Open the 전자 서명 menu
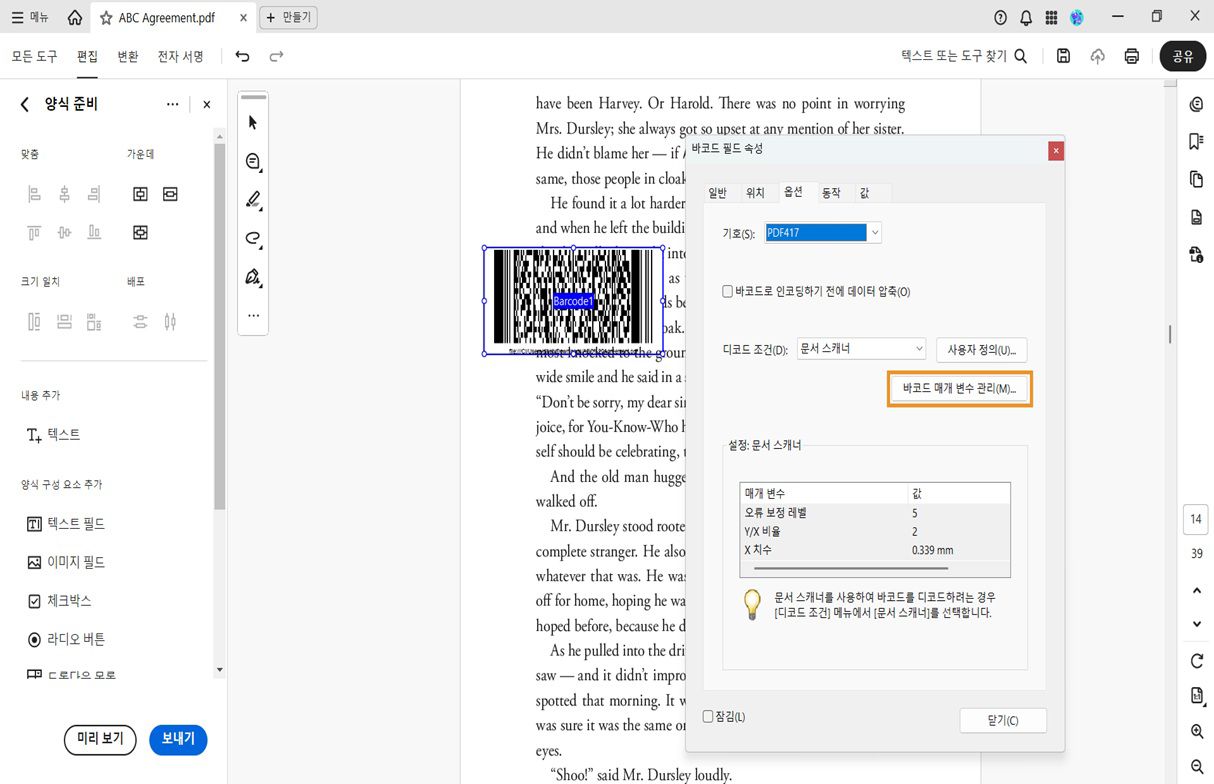The height and width of the screenshot is (784, 1214). 181,56
